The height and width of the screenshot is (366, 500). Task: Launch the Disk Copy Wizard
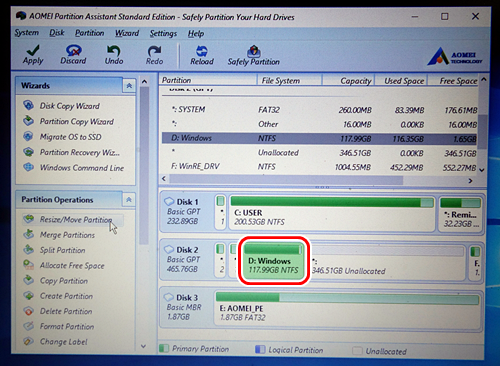(x=61, y=106)
